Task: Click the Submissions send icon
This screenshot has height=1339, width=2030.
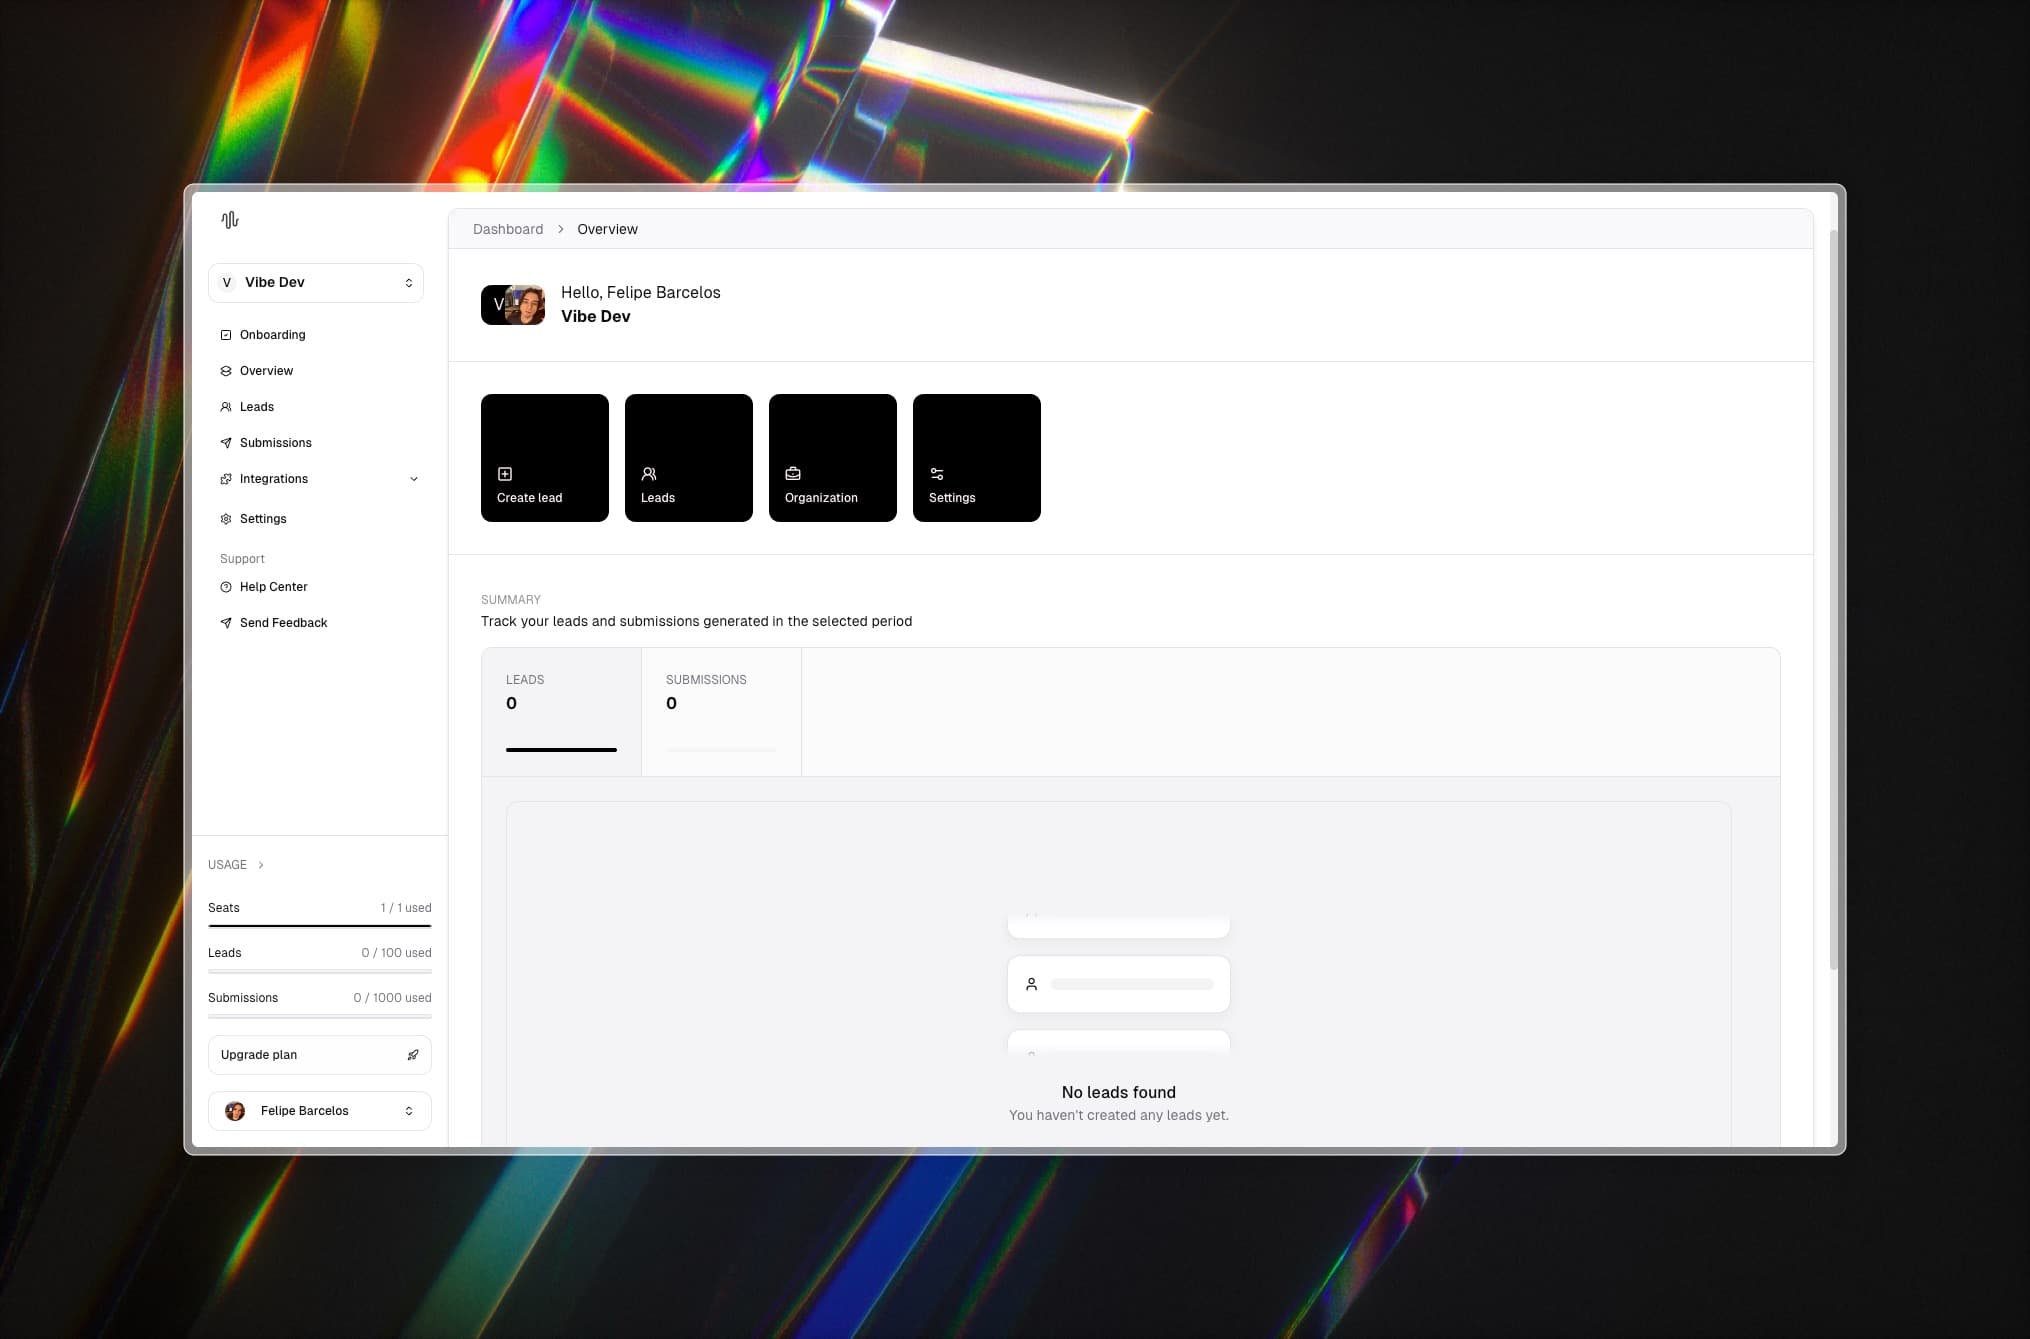Action: pos(226,442)
